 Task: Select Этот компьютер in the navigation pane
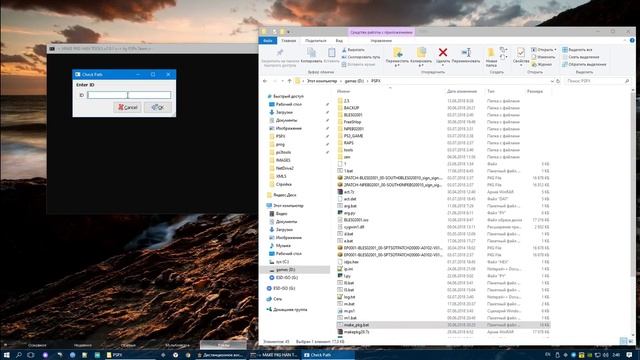tap(288, 206)
